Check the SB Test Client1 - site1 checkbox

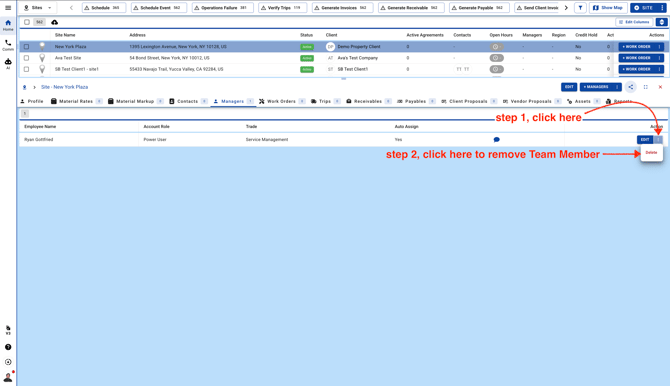(26, 69)
